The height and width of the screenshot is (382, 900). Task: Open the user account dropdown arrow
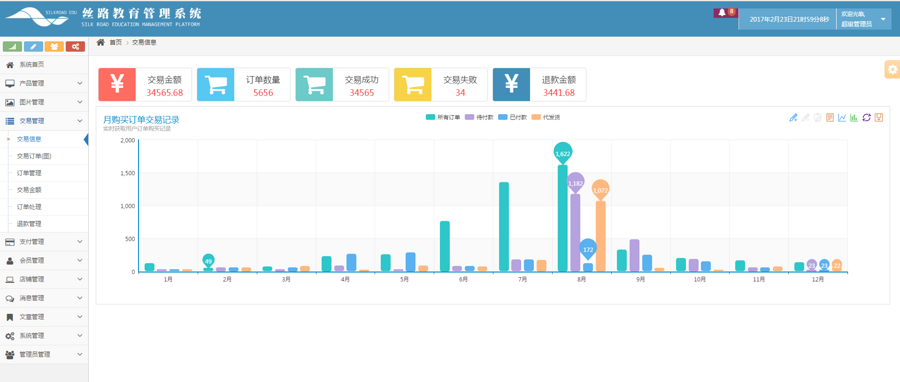click(x=882, y=19)
